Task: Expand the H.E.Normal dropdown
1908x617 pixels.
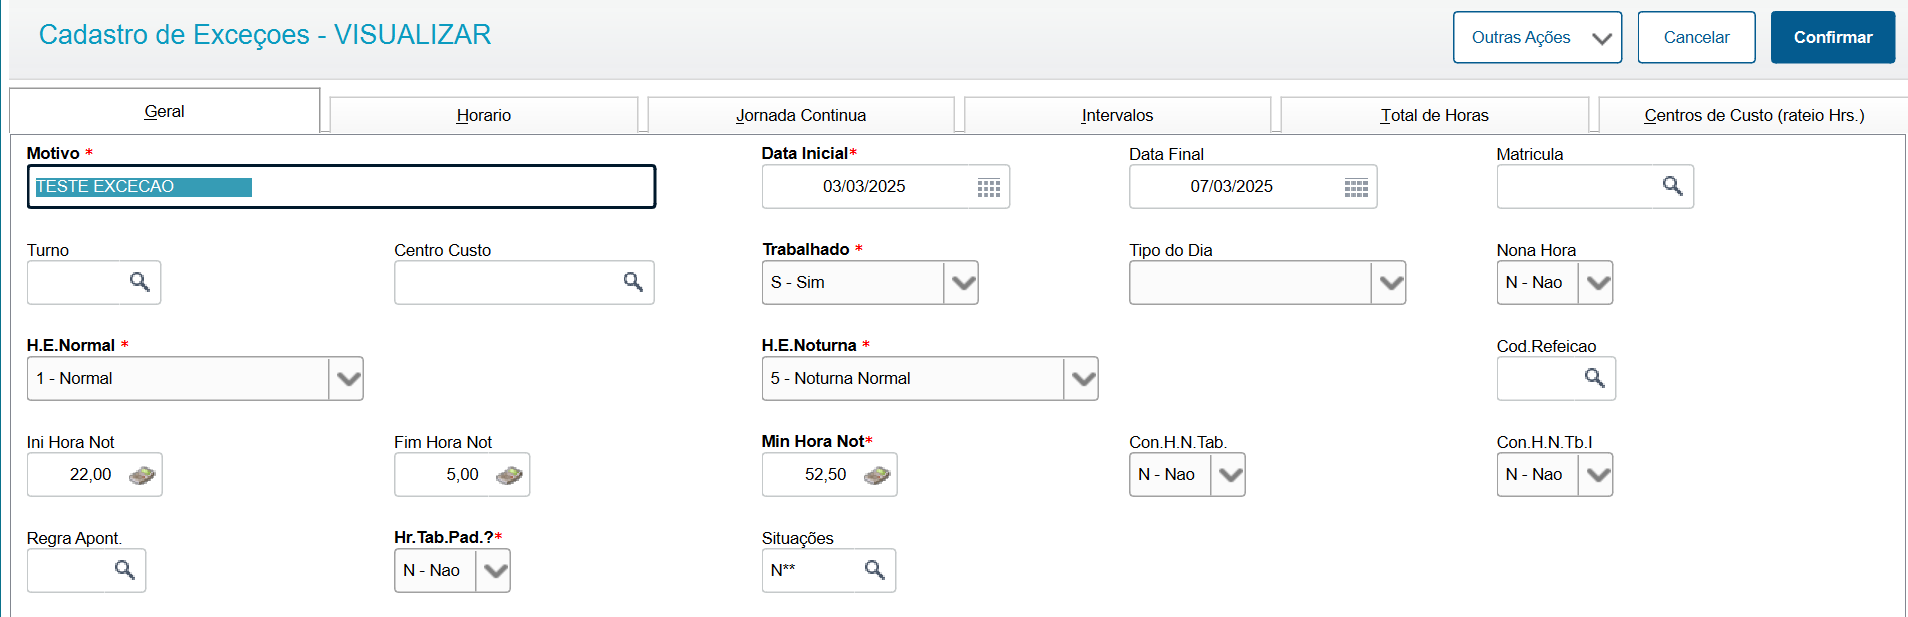Action: pyautogui.click(x=346, y=379)
